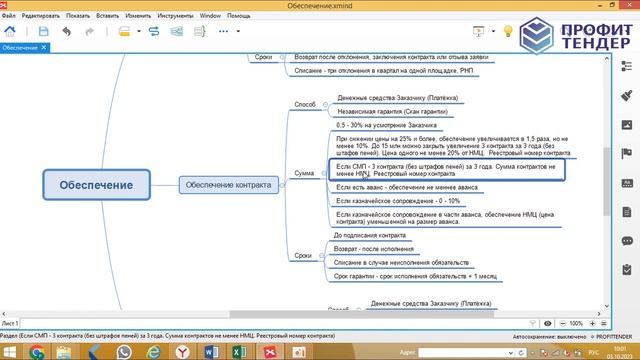This screenshot has width=640, height=360.
Task: Open the Format brush panel in sidebar
Action: coord(627,96)
